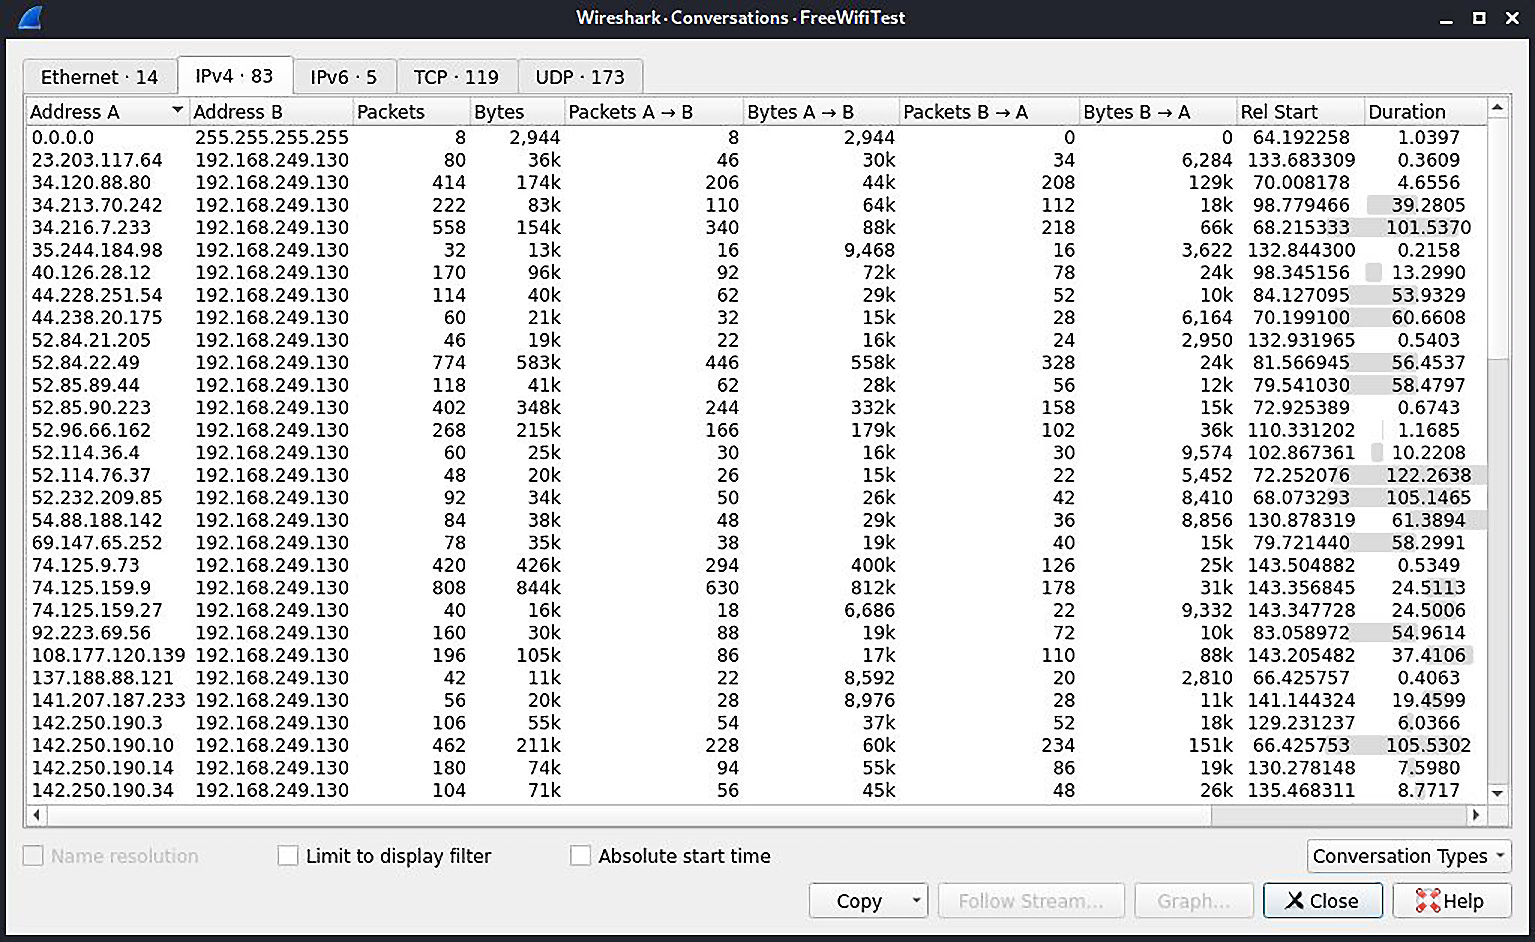This screenshot has height=942, width=1535.
Task: Select the 52.114.76.37 address cell
Action: 91,475
